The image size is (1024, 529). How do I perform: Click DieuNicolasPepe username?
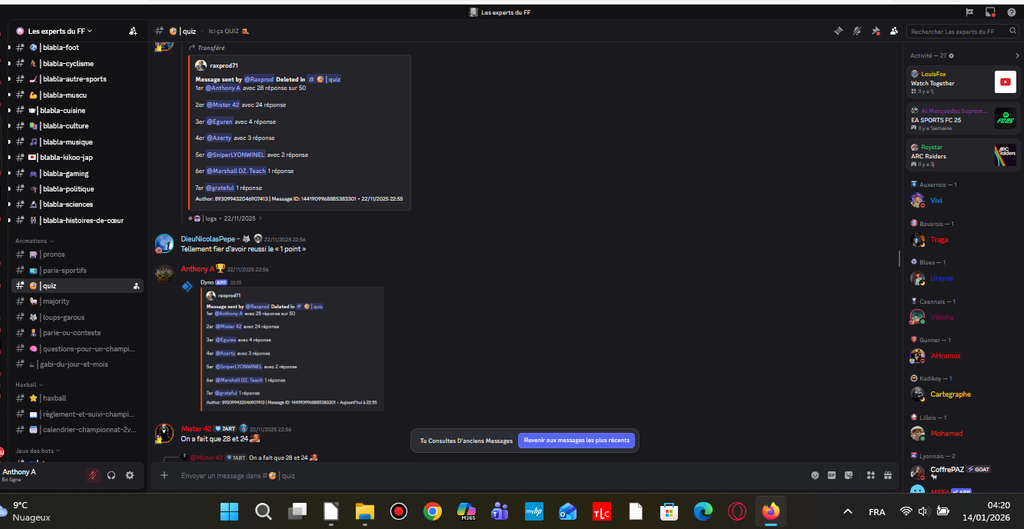206,238
